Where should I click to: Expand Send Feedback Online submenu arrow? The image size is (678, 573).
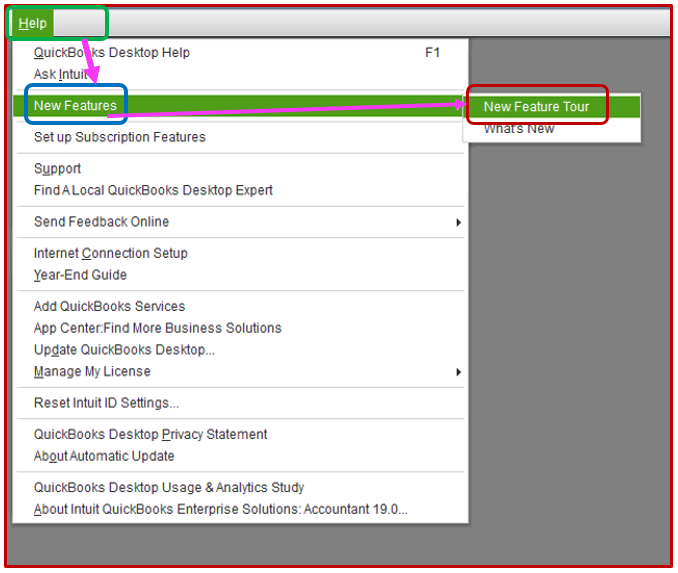click(x=458, y=222)
